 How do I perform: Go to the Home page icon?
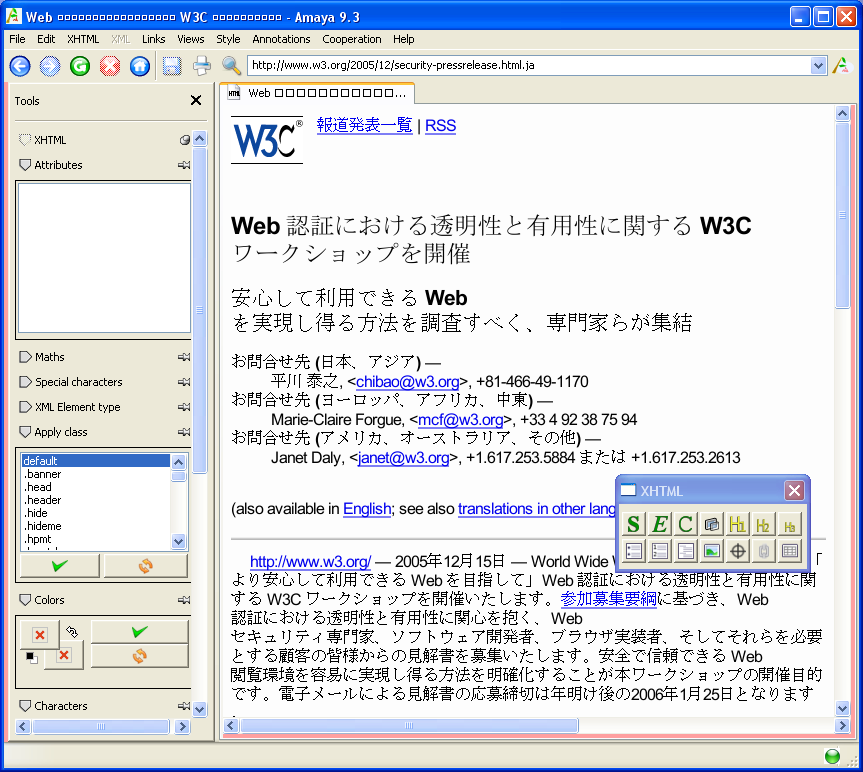click(x=140, y=66)
